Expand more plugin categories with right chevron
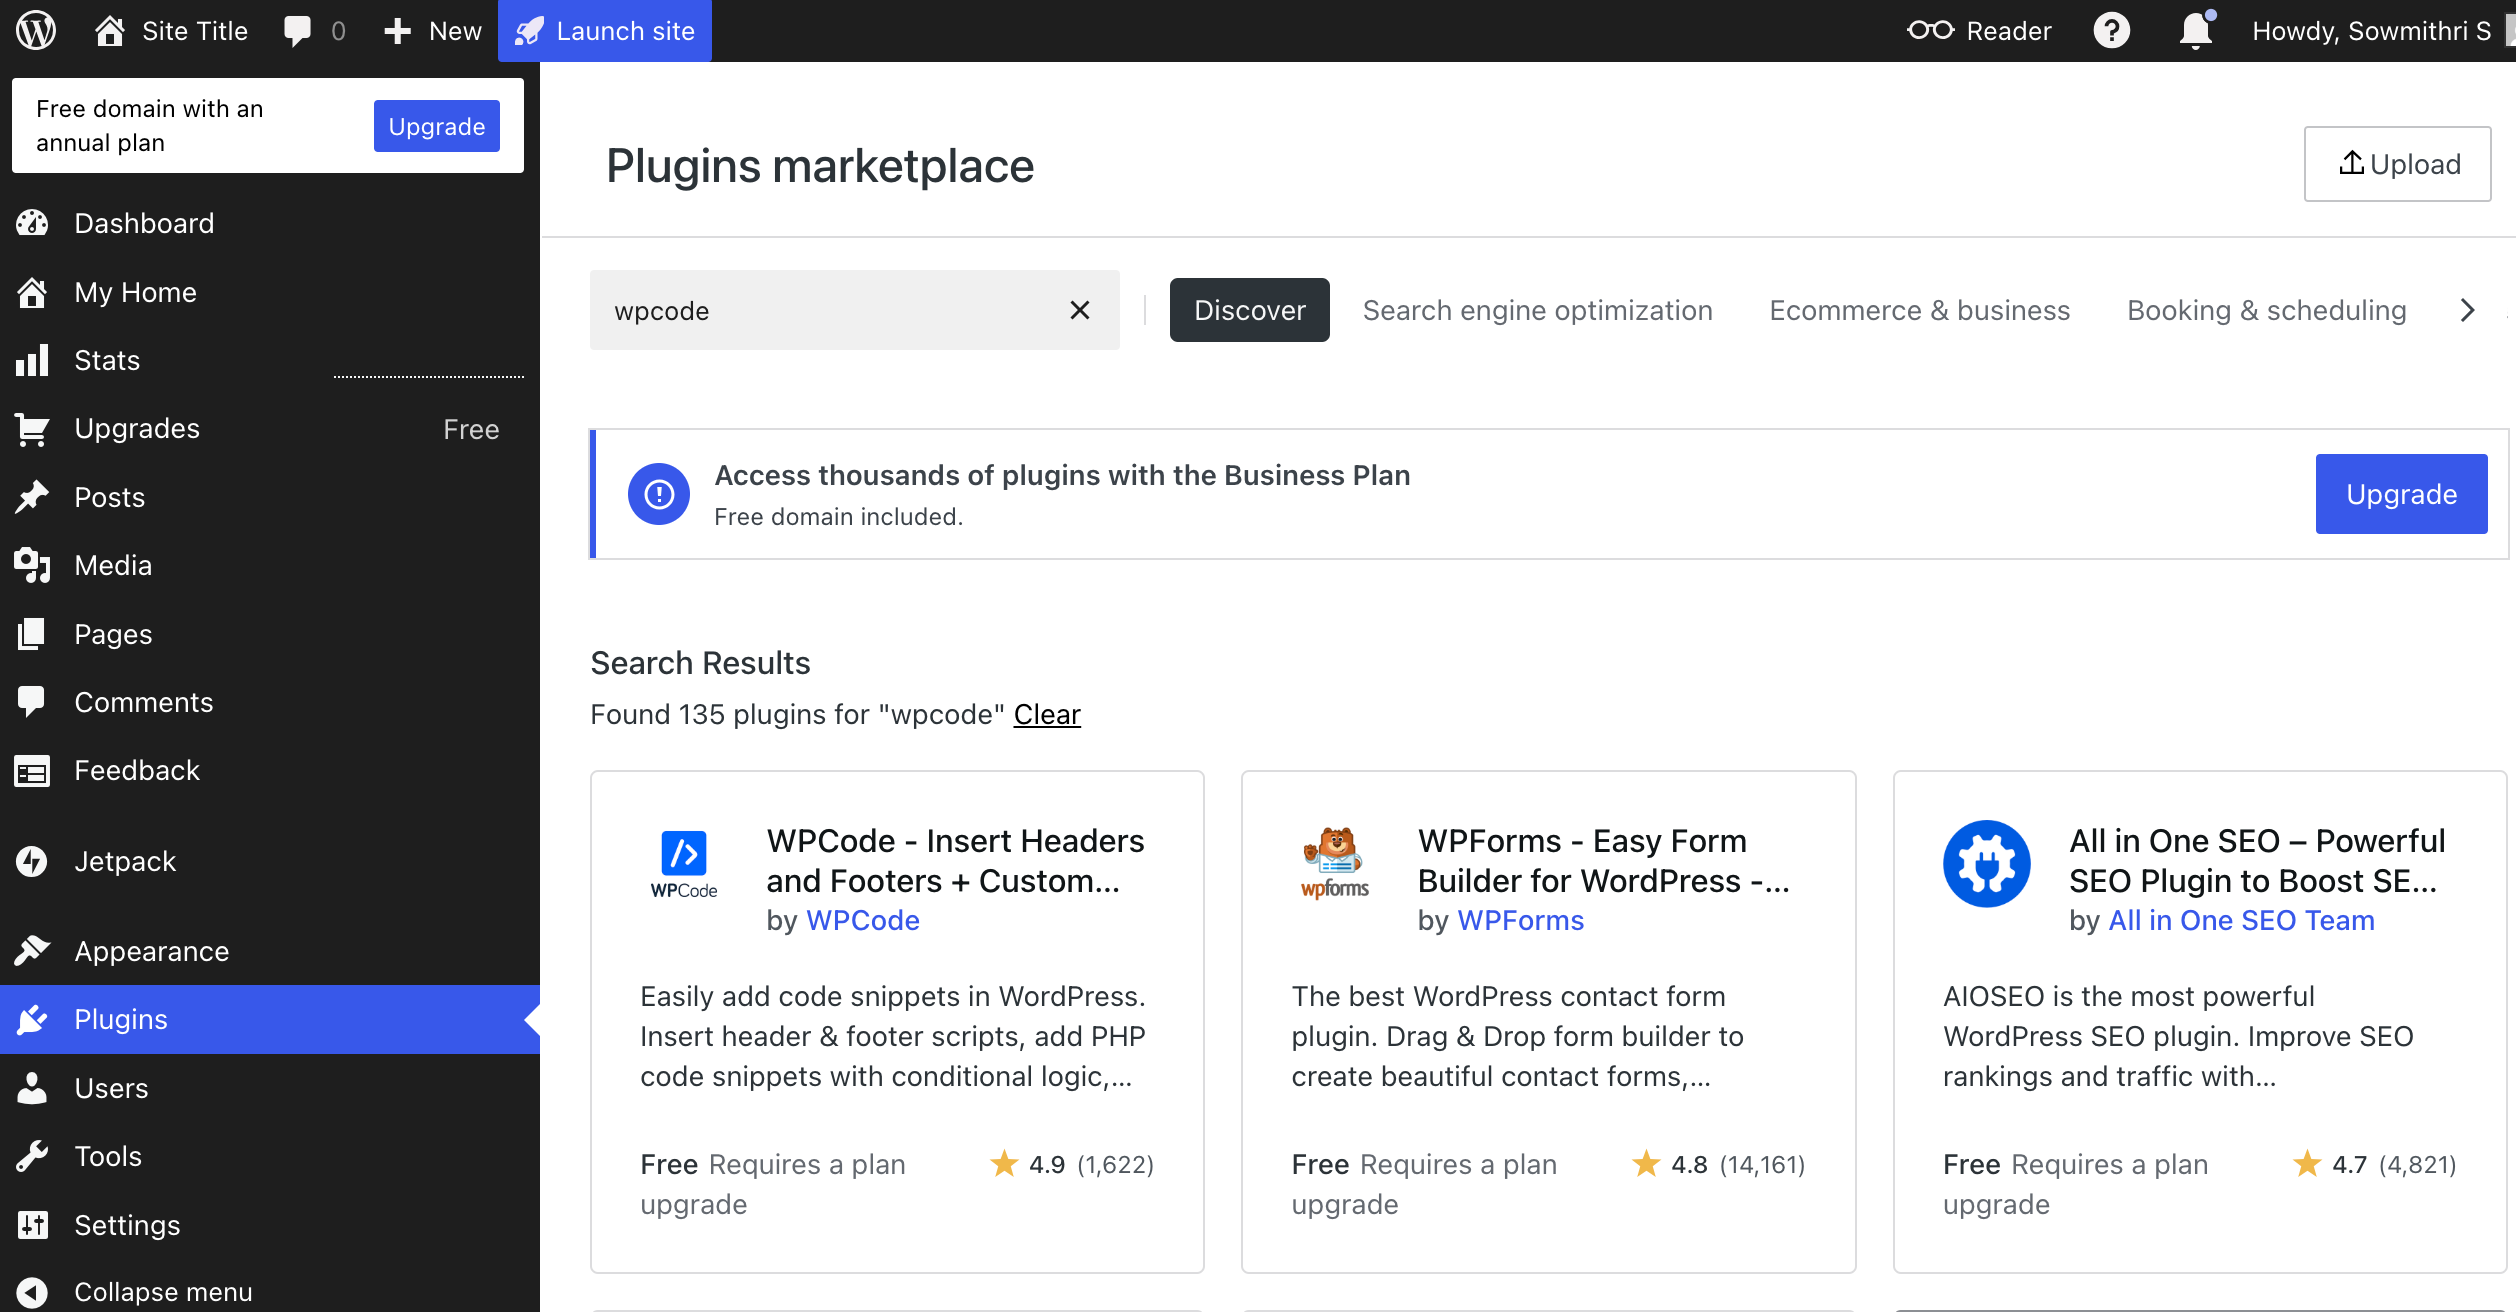Screen dimensions: 2516x1312 [2467, 310]
